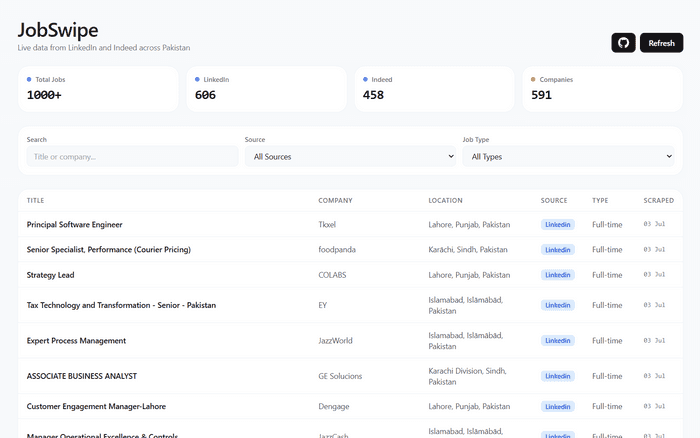
Task: Select the Companies 591 stat card
Action: [603, 89]
